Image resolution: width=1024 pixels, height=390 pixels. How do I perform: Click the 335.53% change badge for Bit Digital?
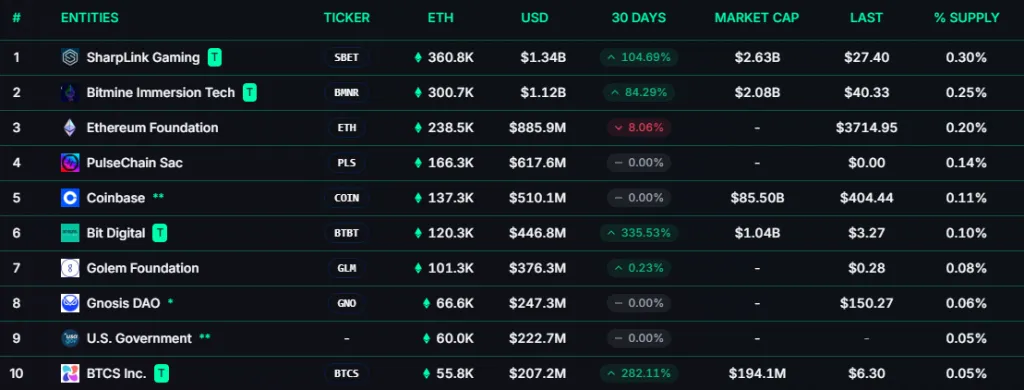click(639, 233)
